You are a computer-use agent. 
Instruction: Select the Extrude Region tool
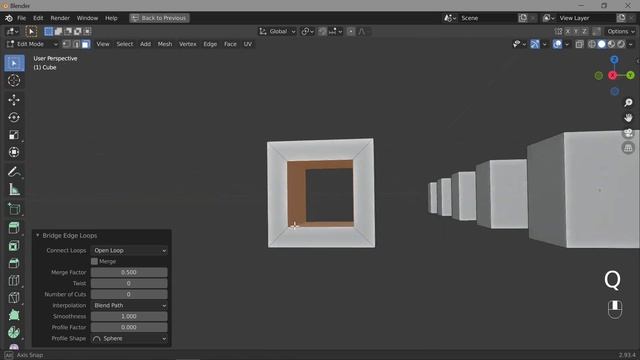tap(14, 228)
